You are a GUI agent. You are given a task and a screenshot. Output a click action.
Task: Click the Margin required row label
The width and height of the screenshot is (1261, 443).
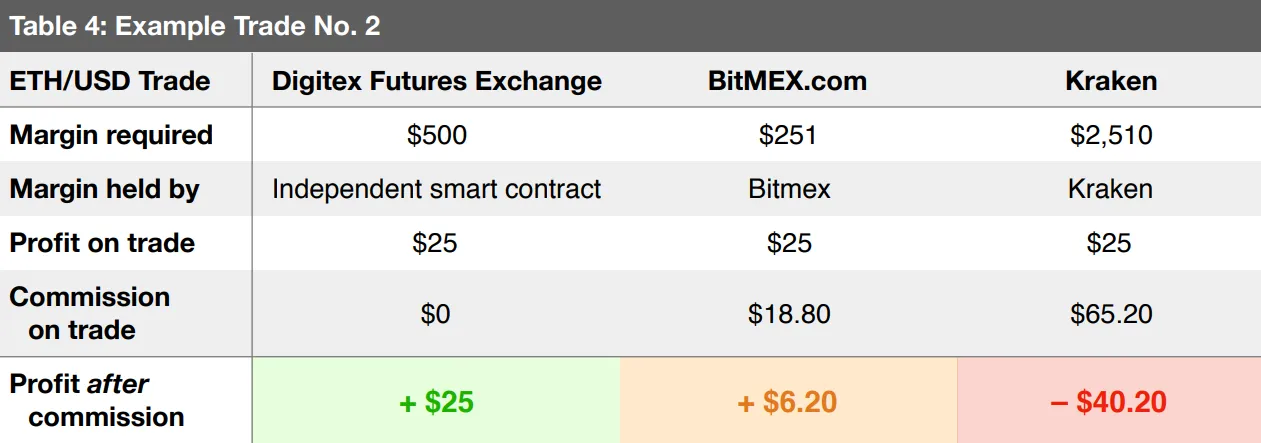(x=111, y=135)
